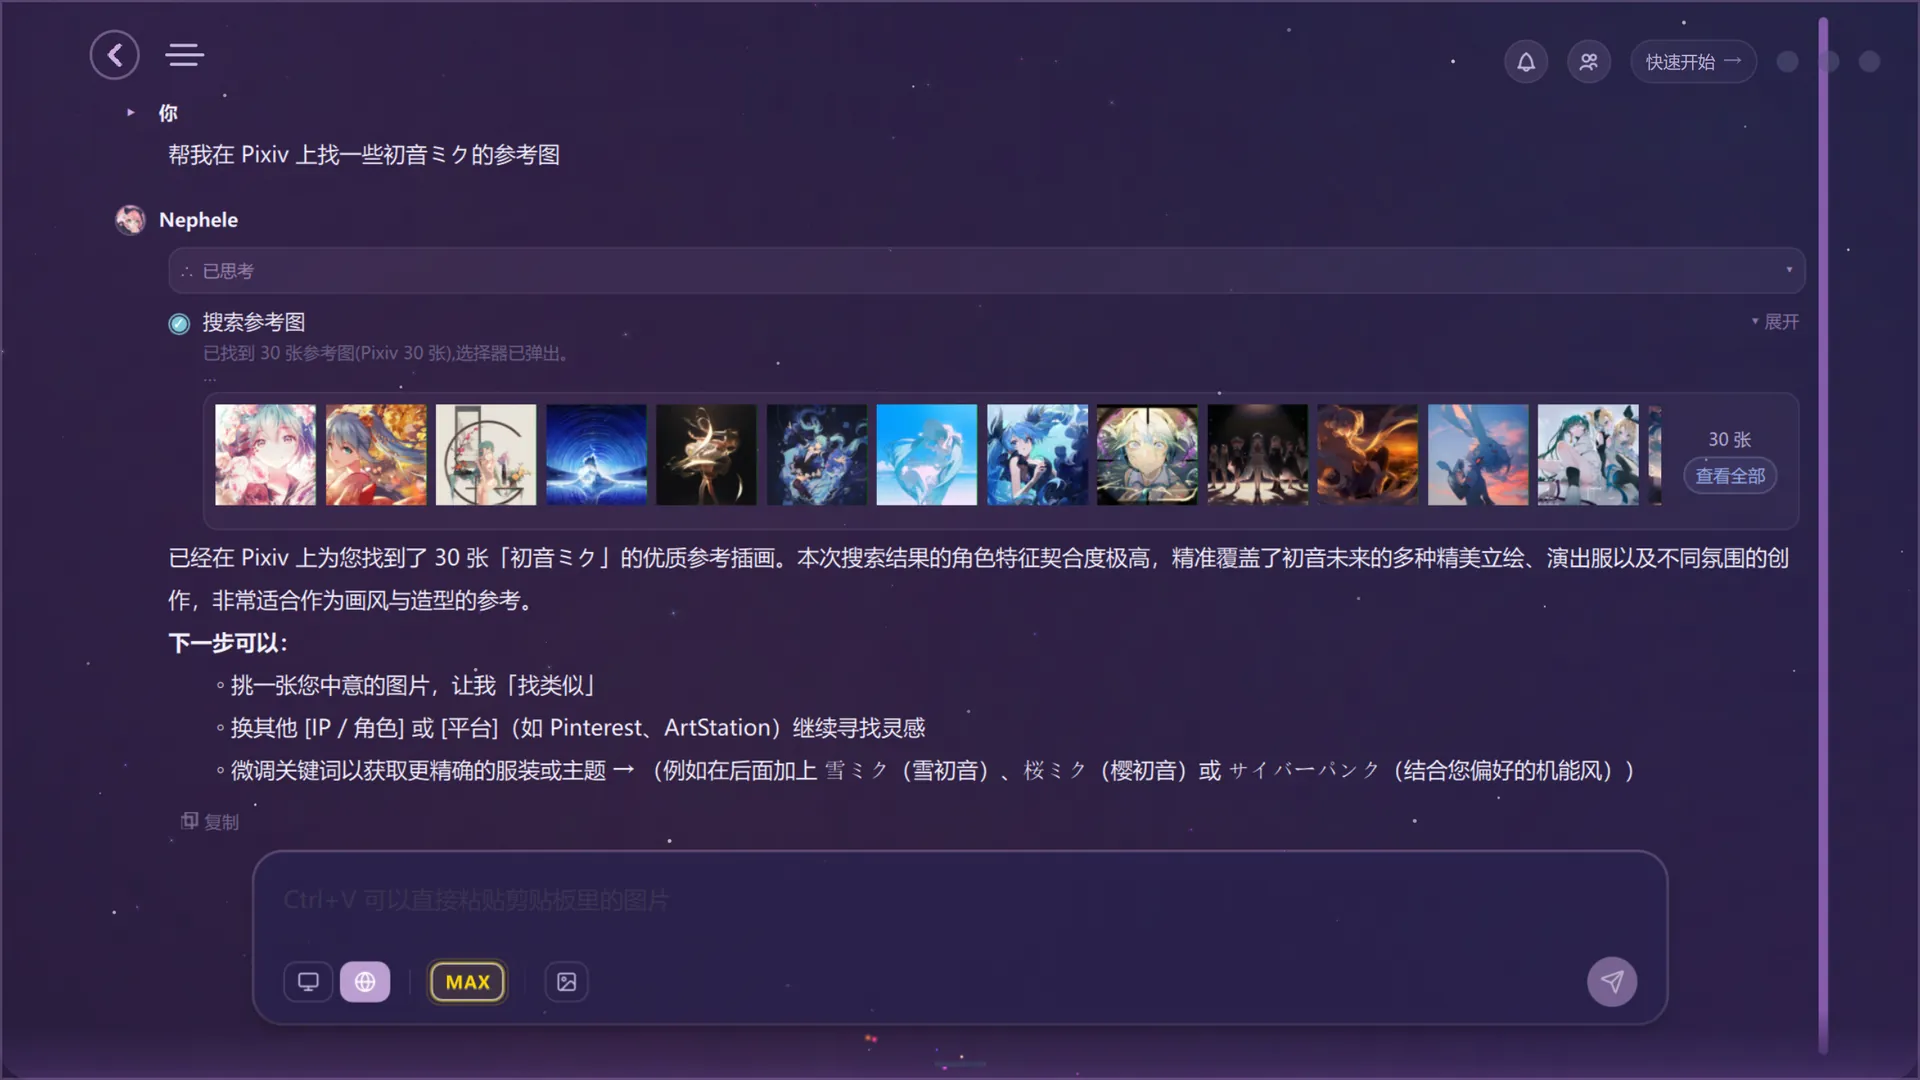This screenshot has width=1920, height=1080.
Task: Open the dark stage group thumbnail
Action: 1258,455
